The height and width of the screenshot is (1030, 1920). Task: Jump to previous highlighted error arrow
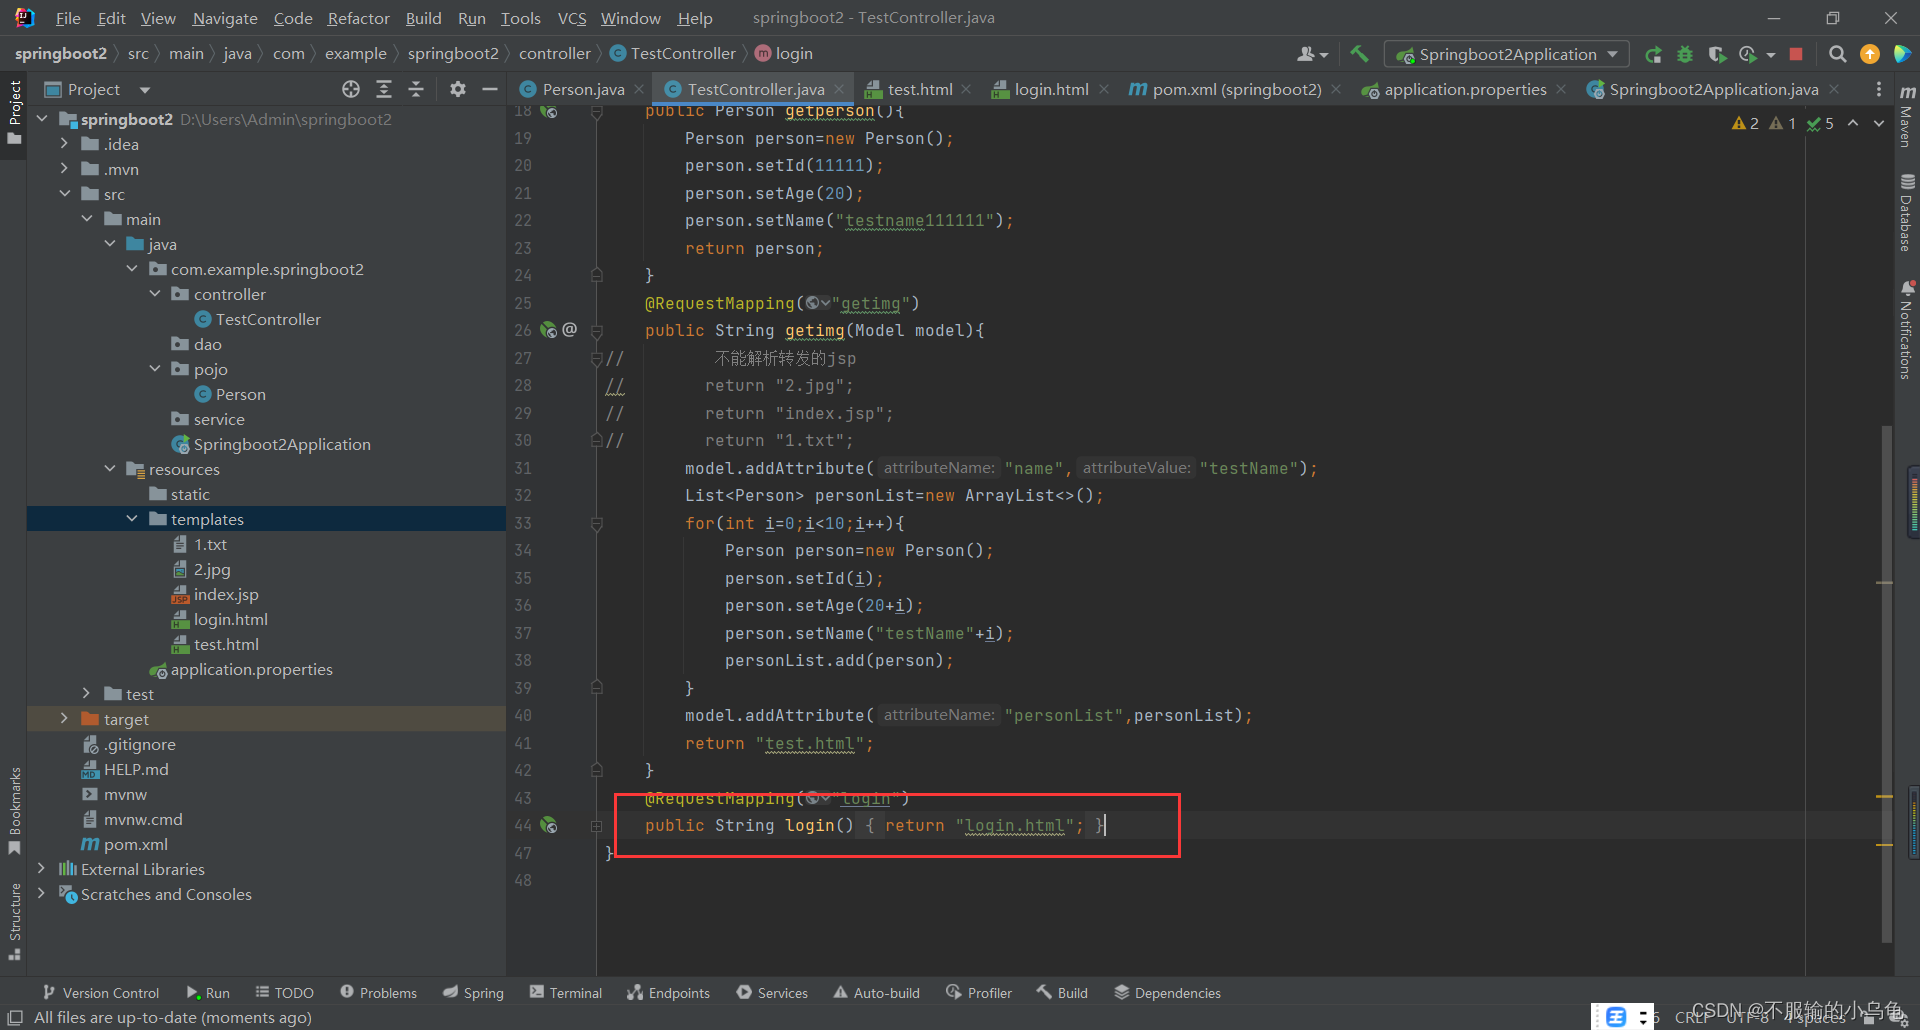click(1853, 123)
